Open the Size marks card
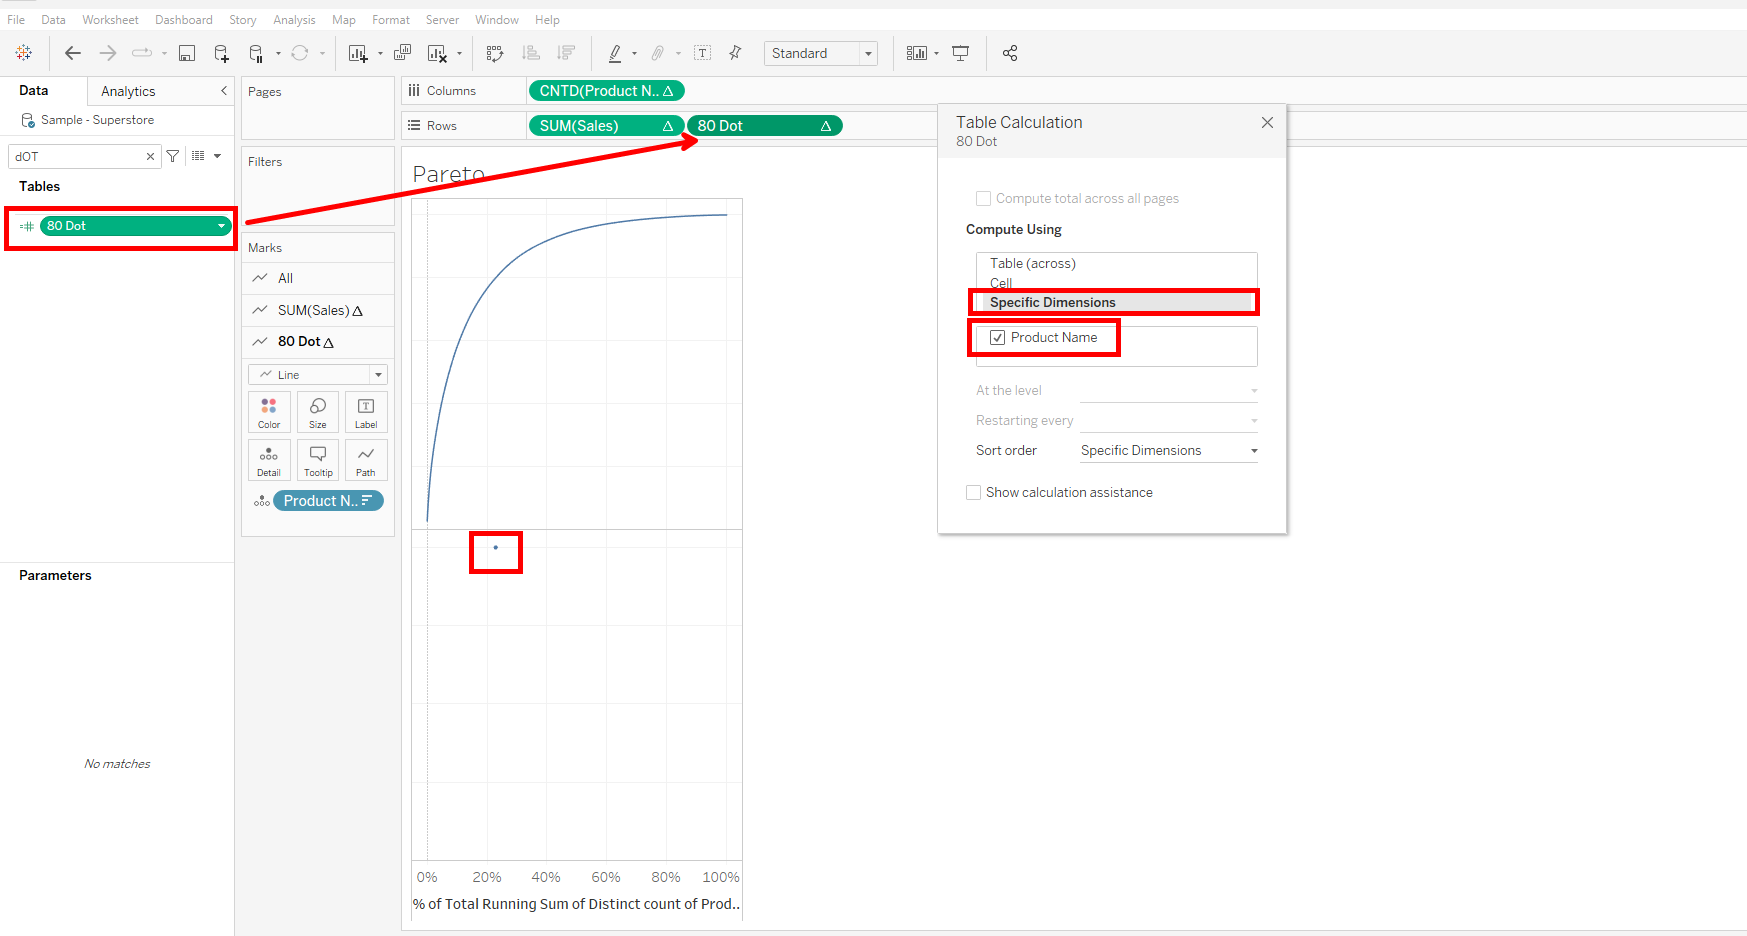Screen dimensions: 1747x936 tap(318, 412)
